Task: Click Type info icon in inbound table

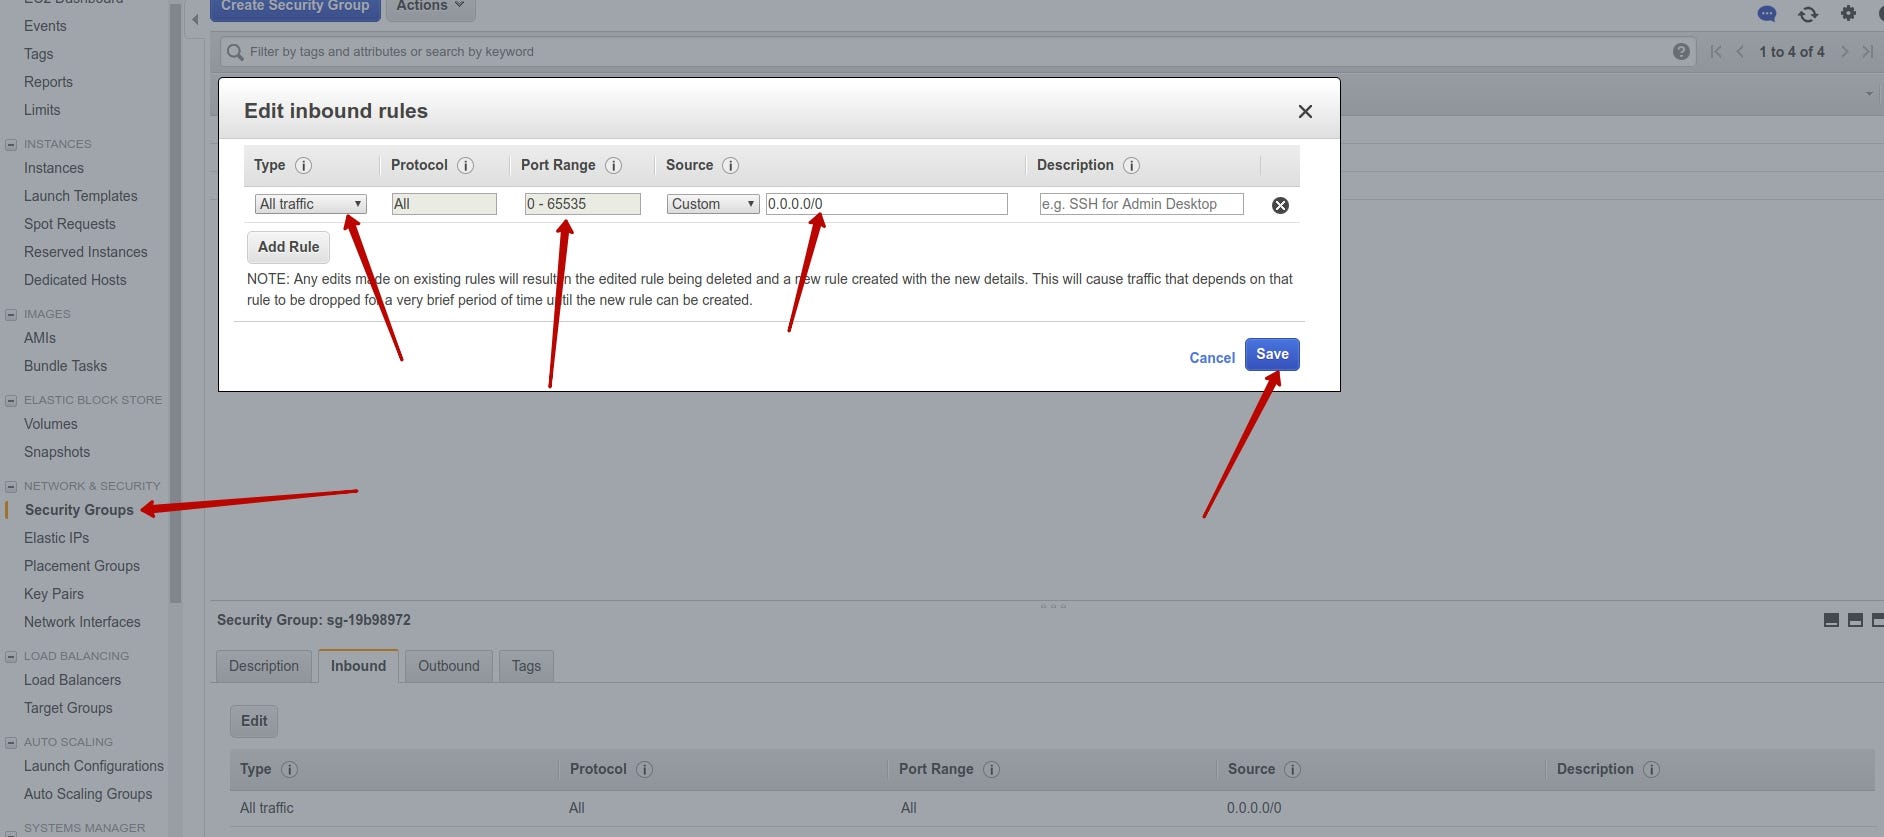Action: 289,769
